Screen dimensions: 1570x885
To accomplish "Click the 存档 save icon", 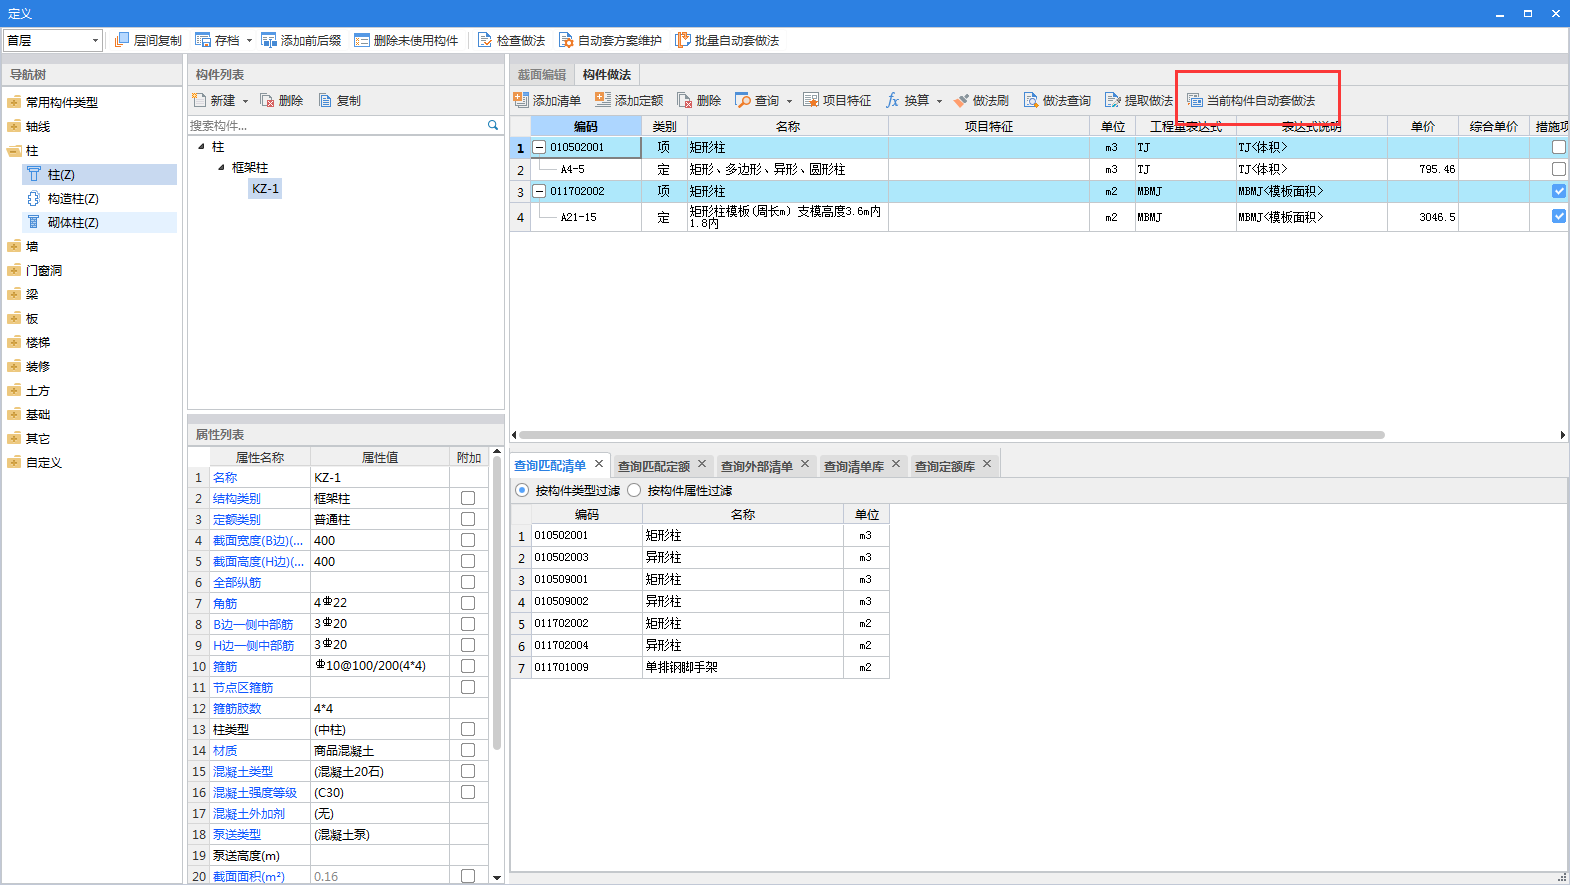I will pos(203,40).
